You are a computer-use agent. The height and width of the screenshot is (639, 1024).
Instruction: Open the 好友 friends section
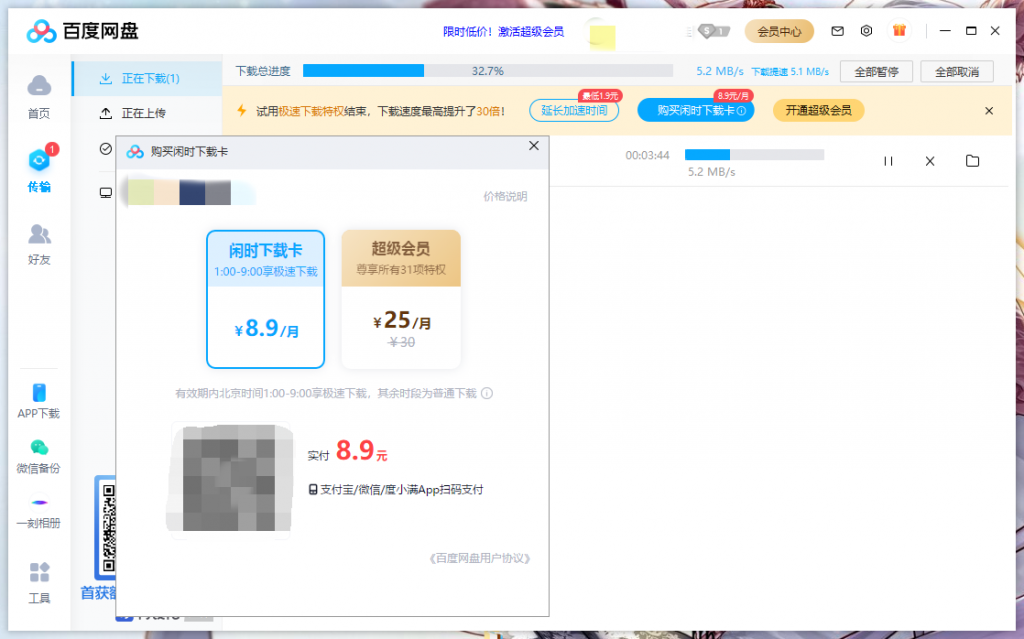39,244
